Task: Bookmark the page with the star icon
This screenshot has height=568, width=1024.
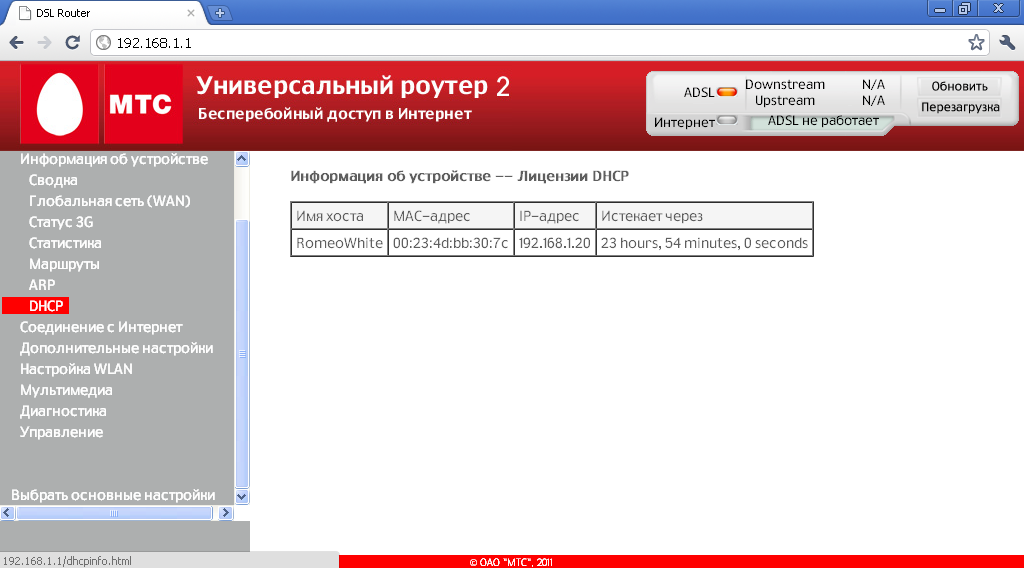Action: click(976, 43)
